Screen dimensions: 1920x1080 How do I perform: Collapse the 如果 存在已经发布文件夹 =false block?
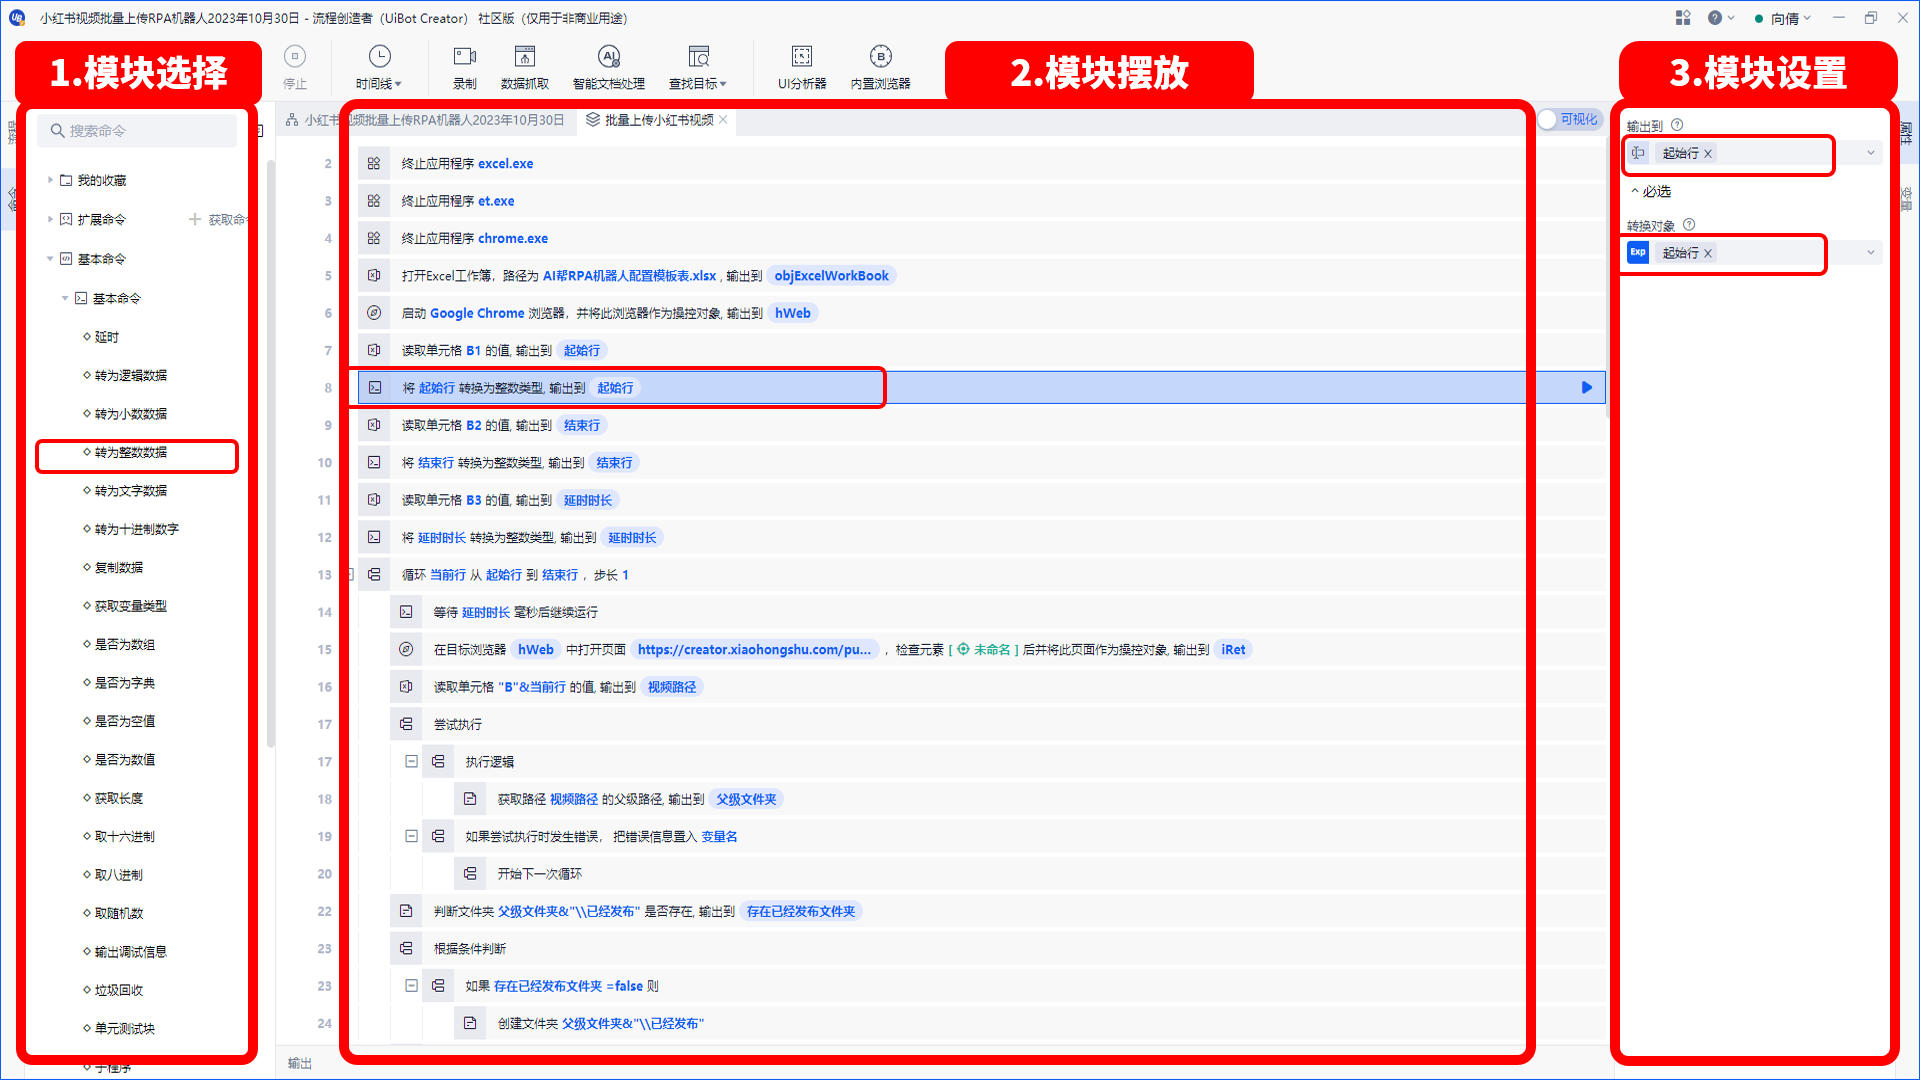[x=411, y=986]
